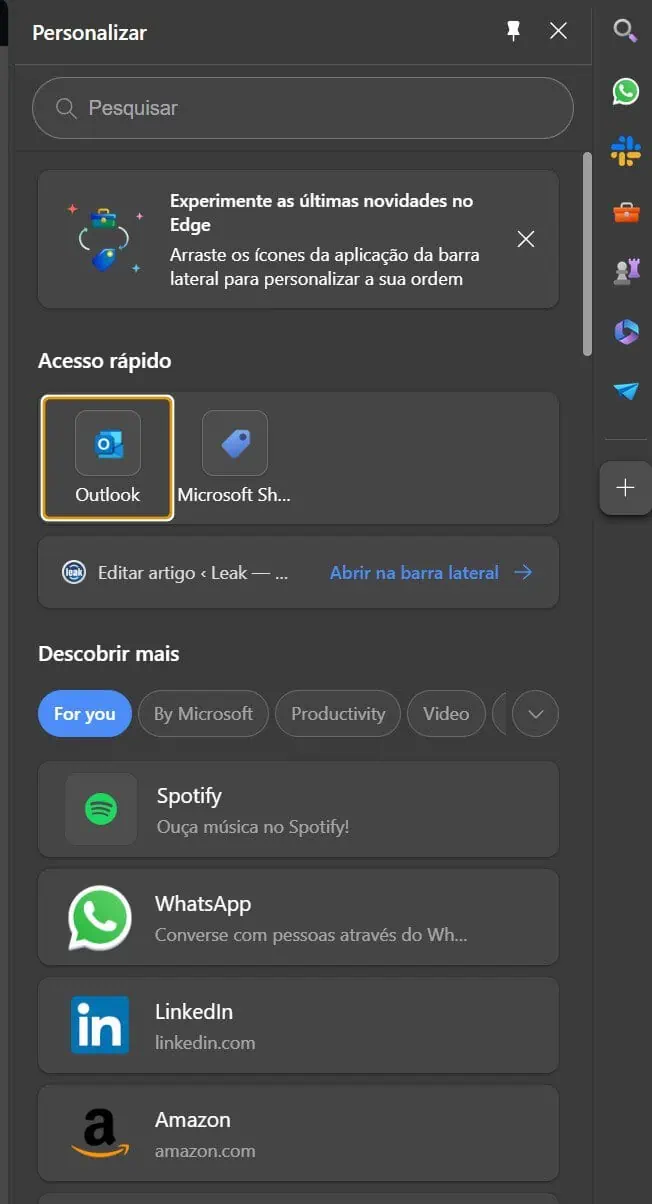Open the Drop paper plane icon
This screenshot has width=652, height=1204.
point(626,391)
